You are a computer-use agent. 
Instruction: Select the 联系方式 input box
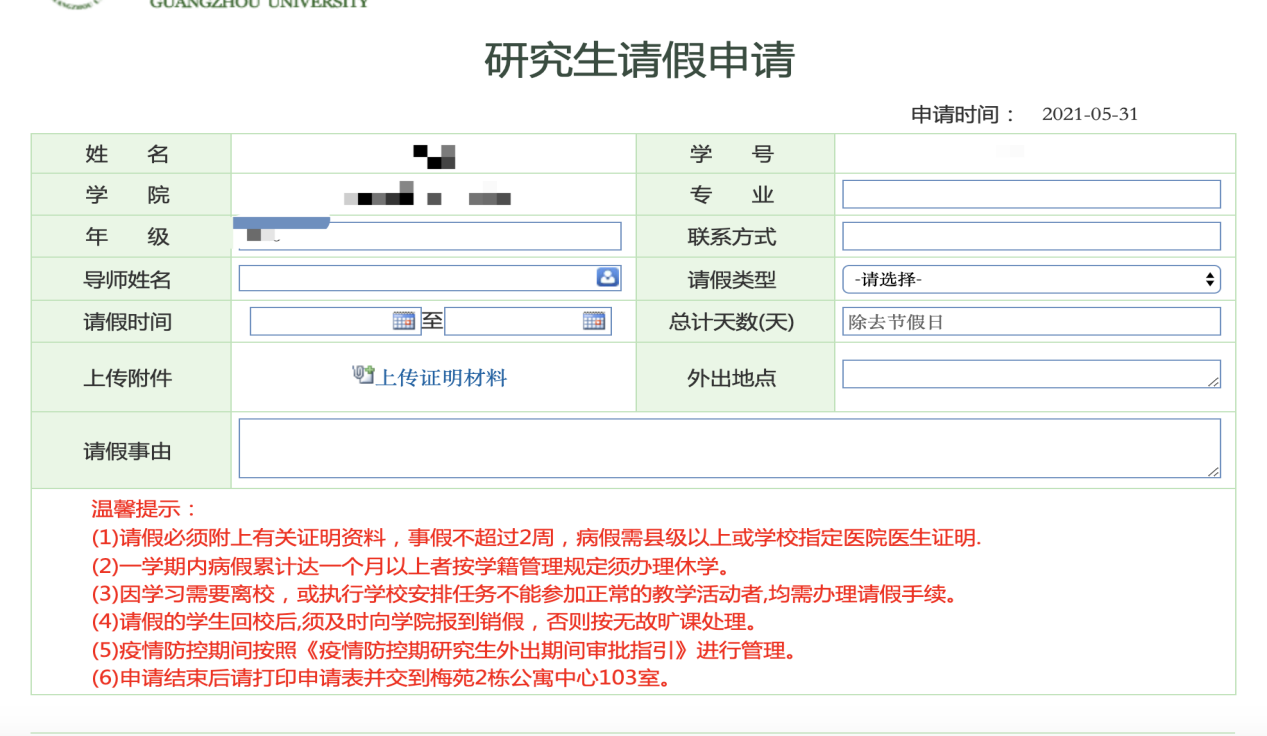coord(1031,236)
